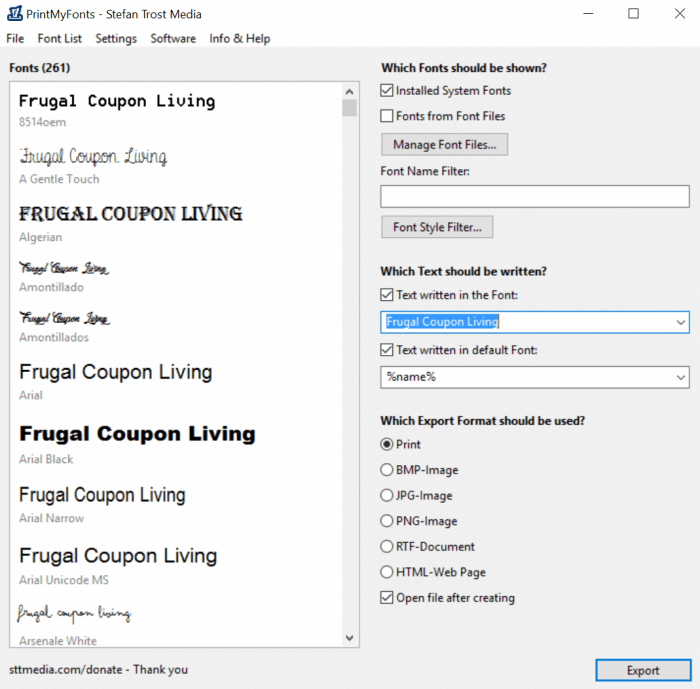The height and width of the screenshot is (689, 700).
Task: Open the Settings menu
Action: point(116,39)
